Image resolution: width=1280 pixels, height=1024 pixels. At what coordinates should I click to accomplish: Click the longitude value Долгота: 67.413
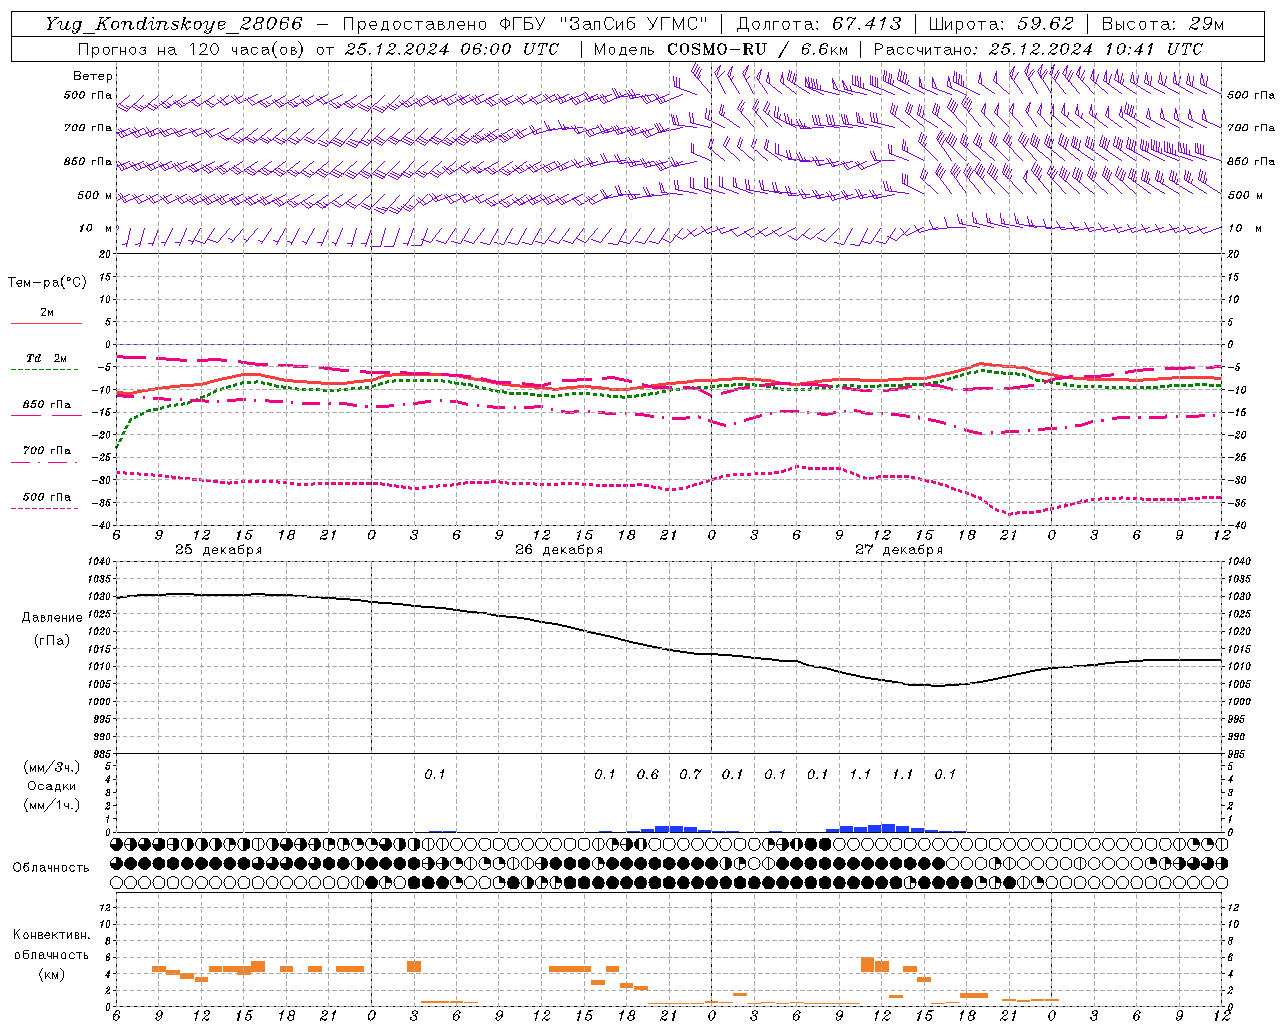click(x=819, y=24)
